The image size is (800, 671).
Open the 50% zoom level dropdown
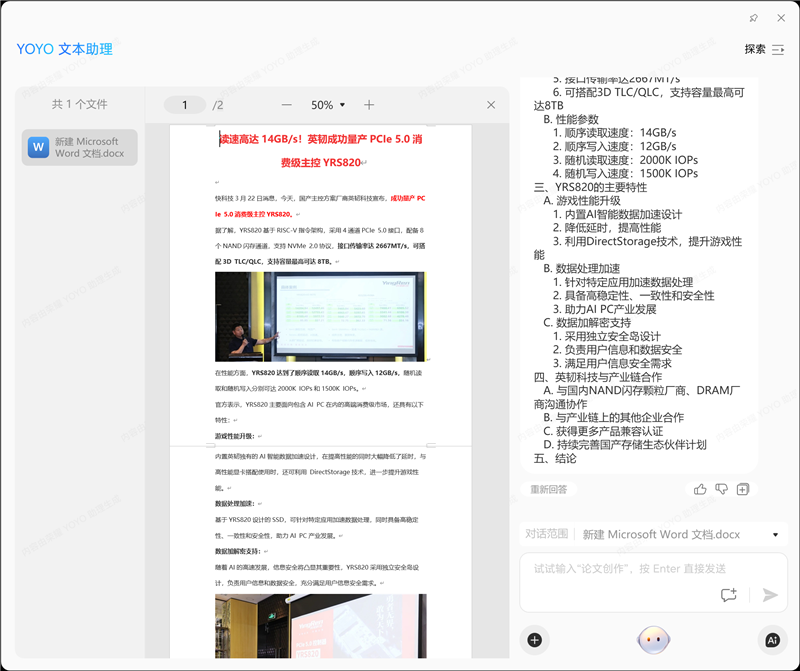click(328, 105)
